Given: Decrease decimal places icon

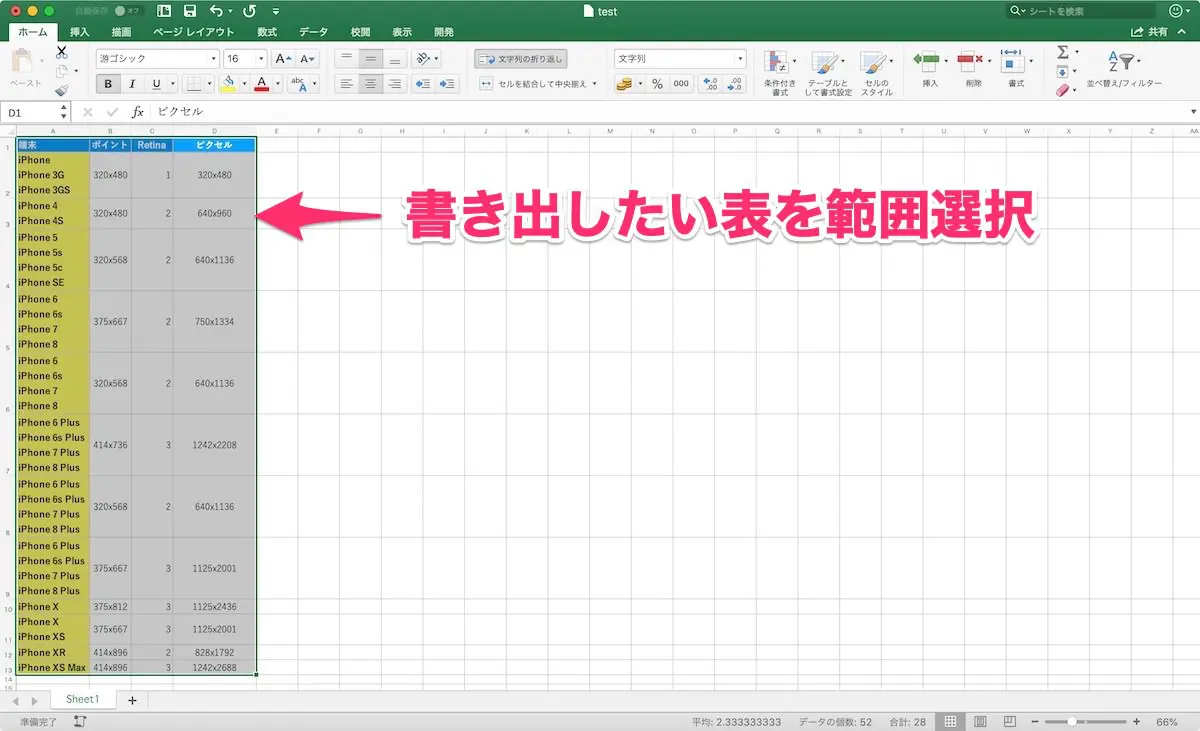Looking at the screenshot, I should click(x=735, y=84).
